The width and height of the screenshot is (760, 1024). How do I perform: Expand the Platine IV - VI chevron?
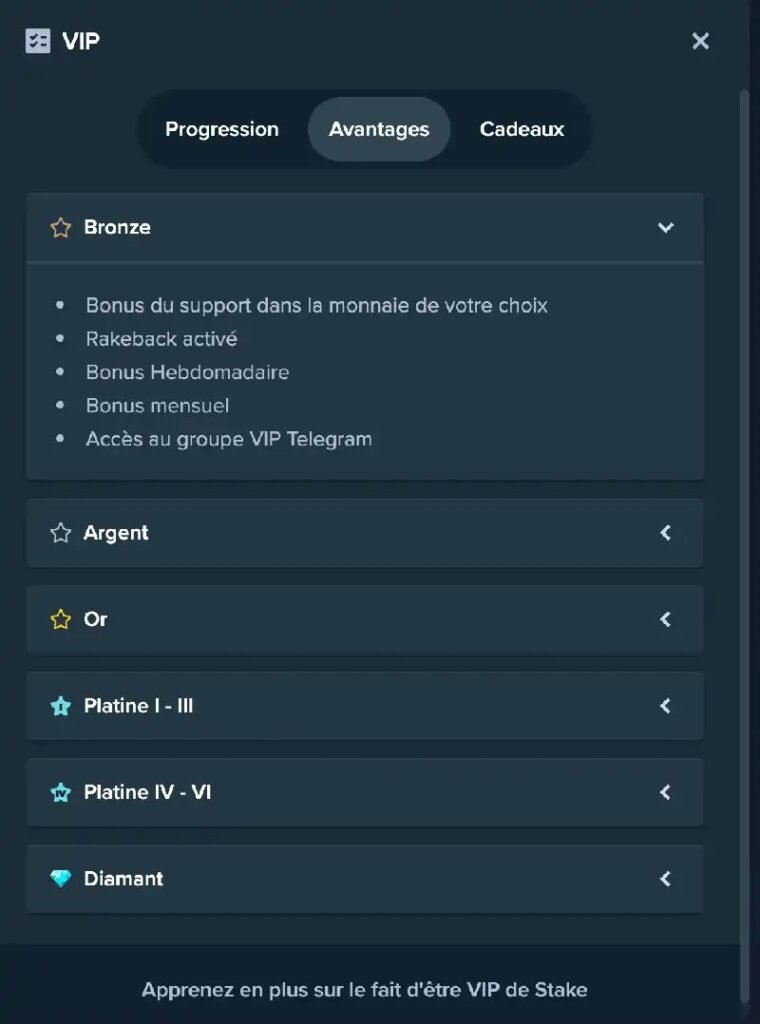pyautogui.click(x=665, y=792)
